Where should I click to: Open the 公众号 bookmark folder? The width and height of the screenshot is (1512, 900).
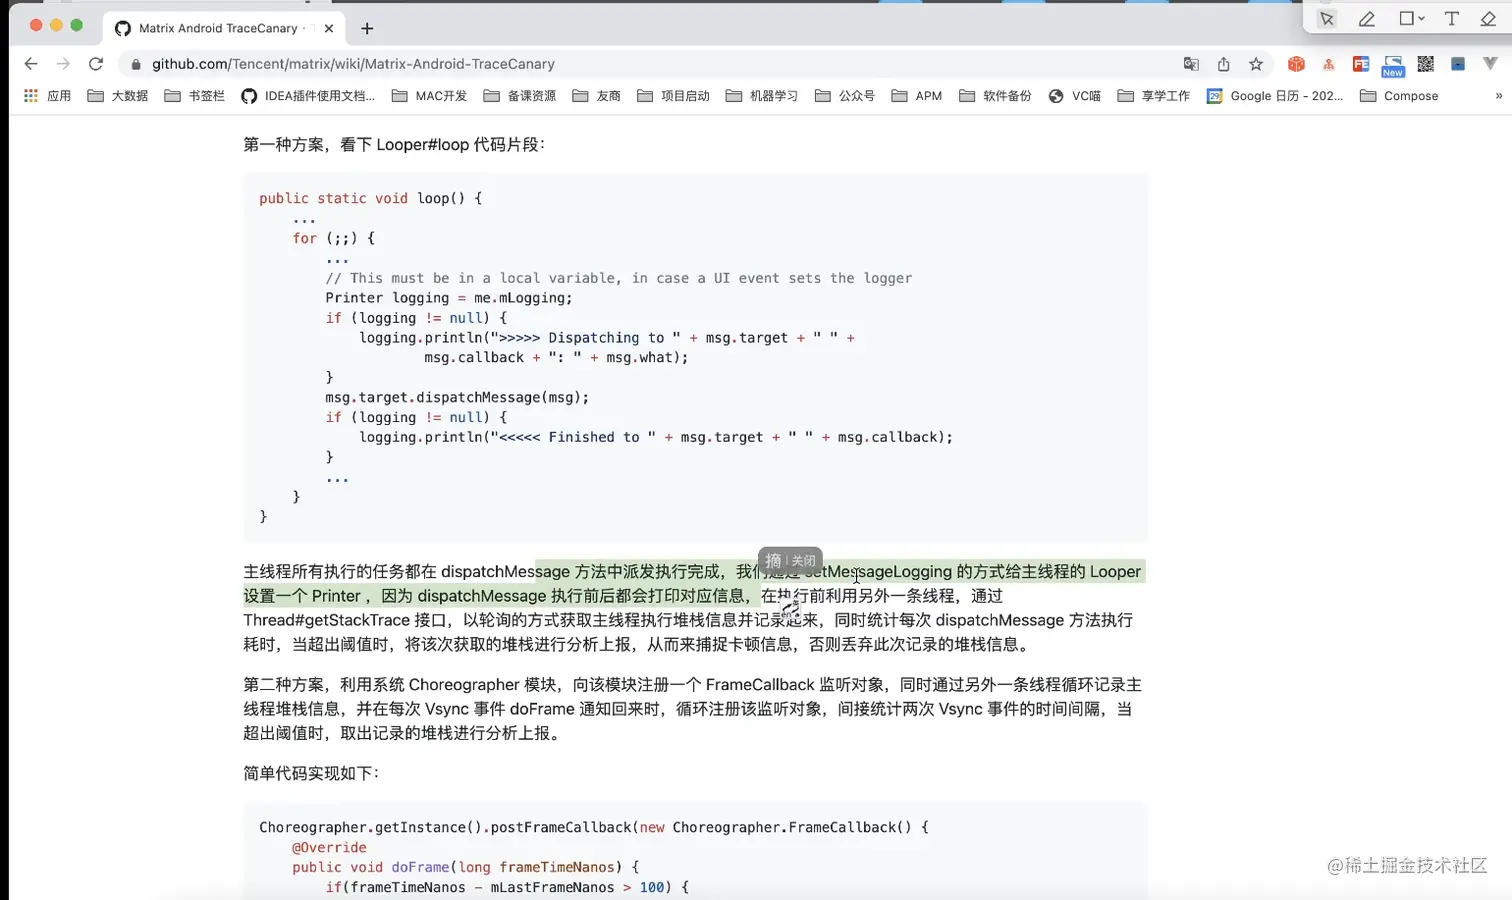pos(845,96)
